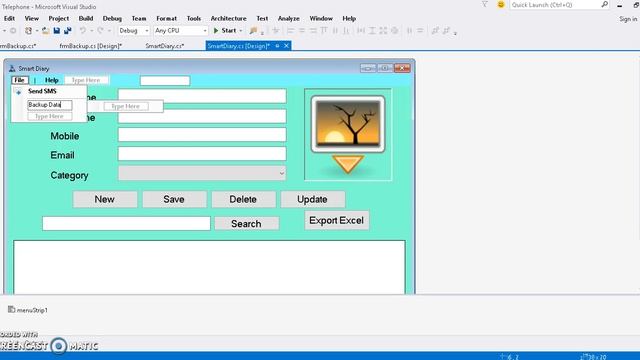Open the Format menu

tap(167, 18)
